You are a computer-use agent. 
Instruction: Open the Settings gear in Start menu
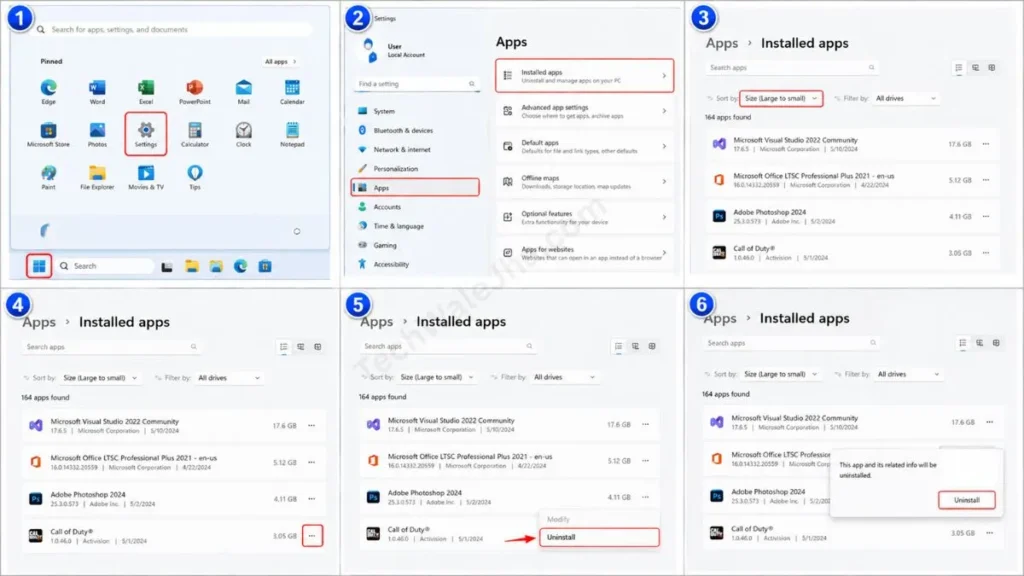tap(146, 134)
